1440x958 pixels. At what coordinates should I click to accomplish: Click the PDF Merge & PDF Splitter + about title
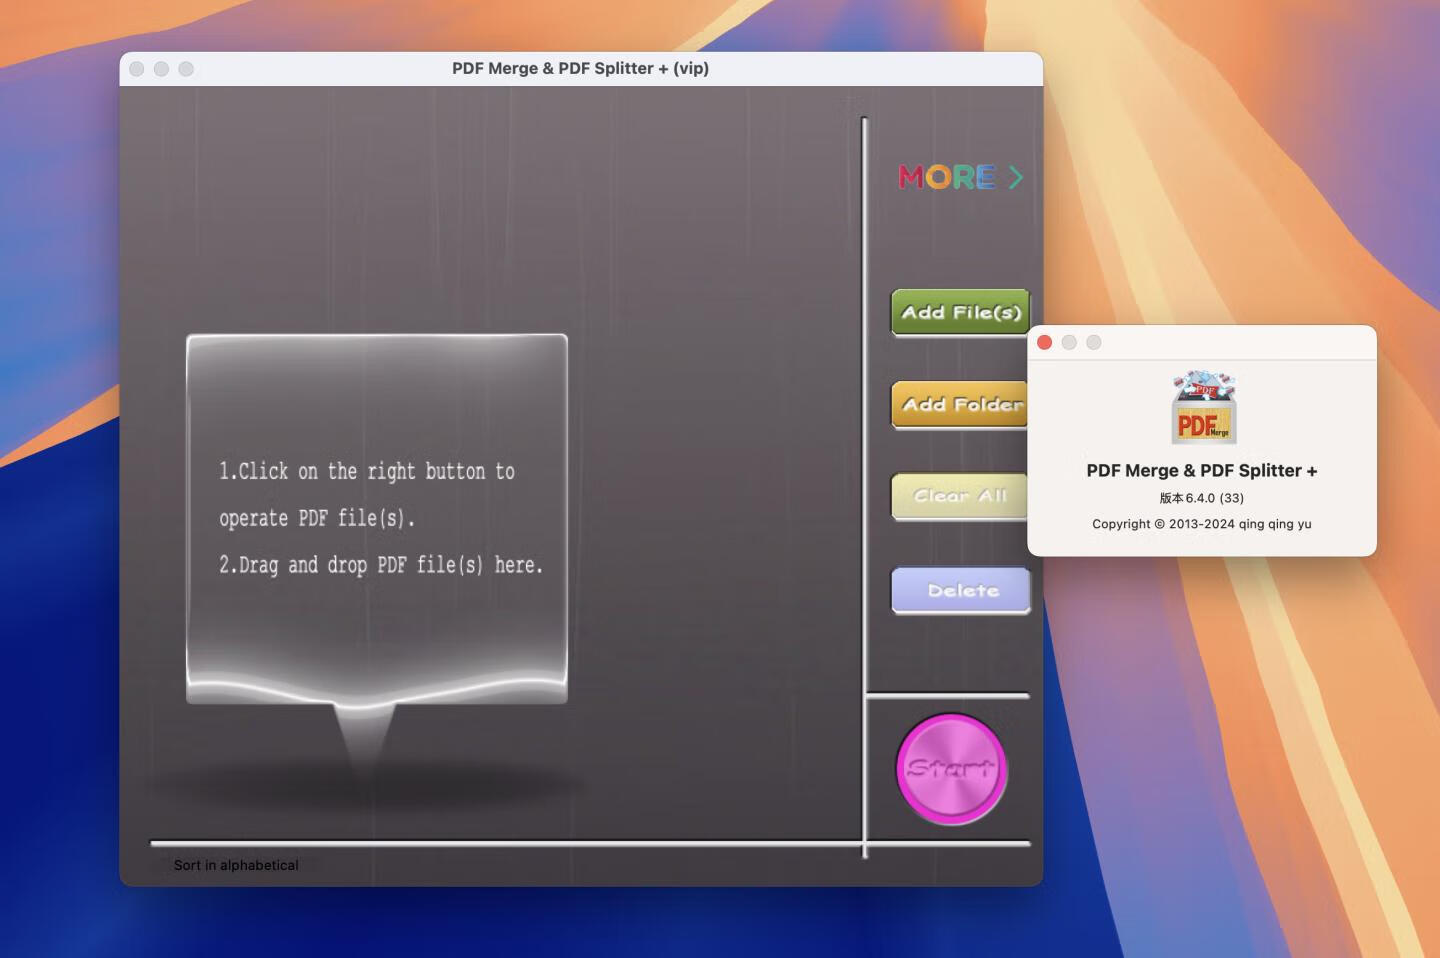point(1202,470)
